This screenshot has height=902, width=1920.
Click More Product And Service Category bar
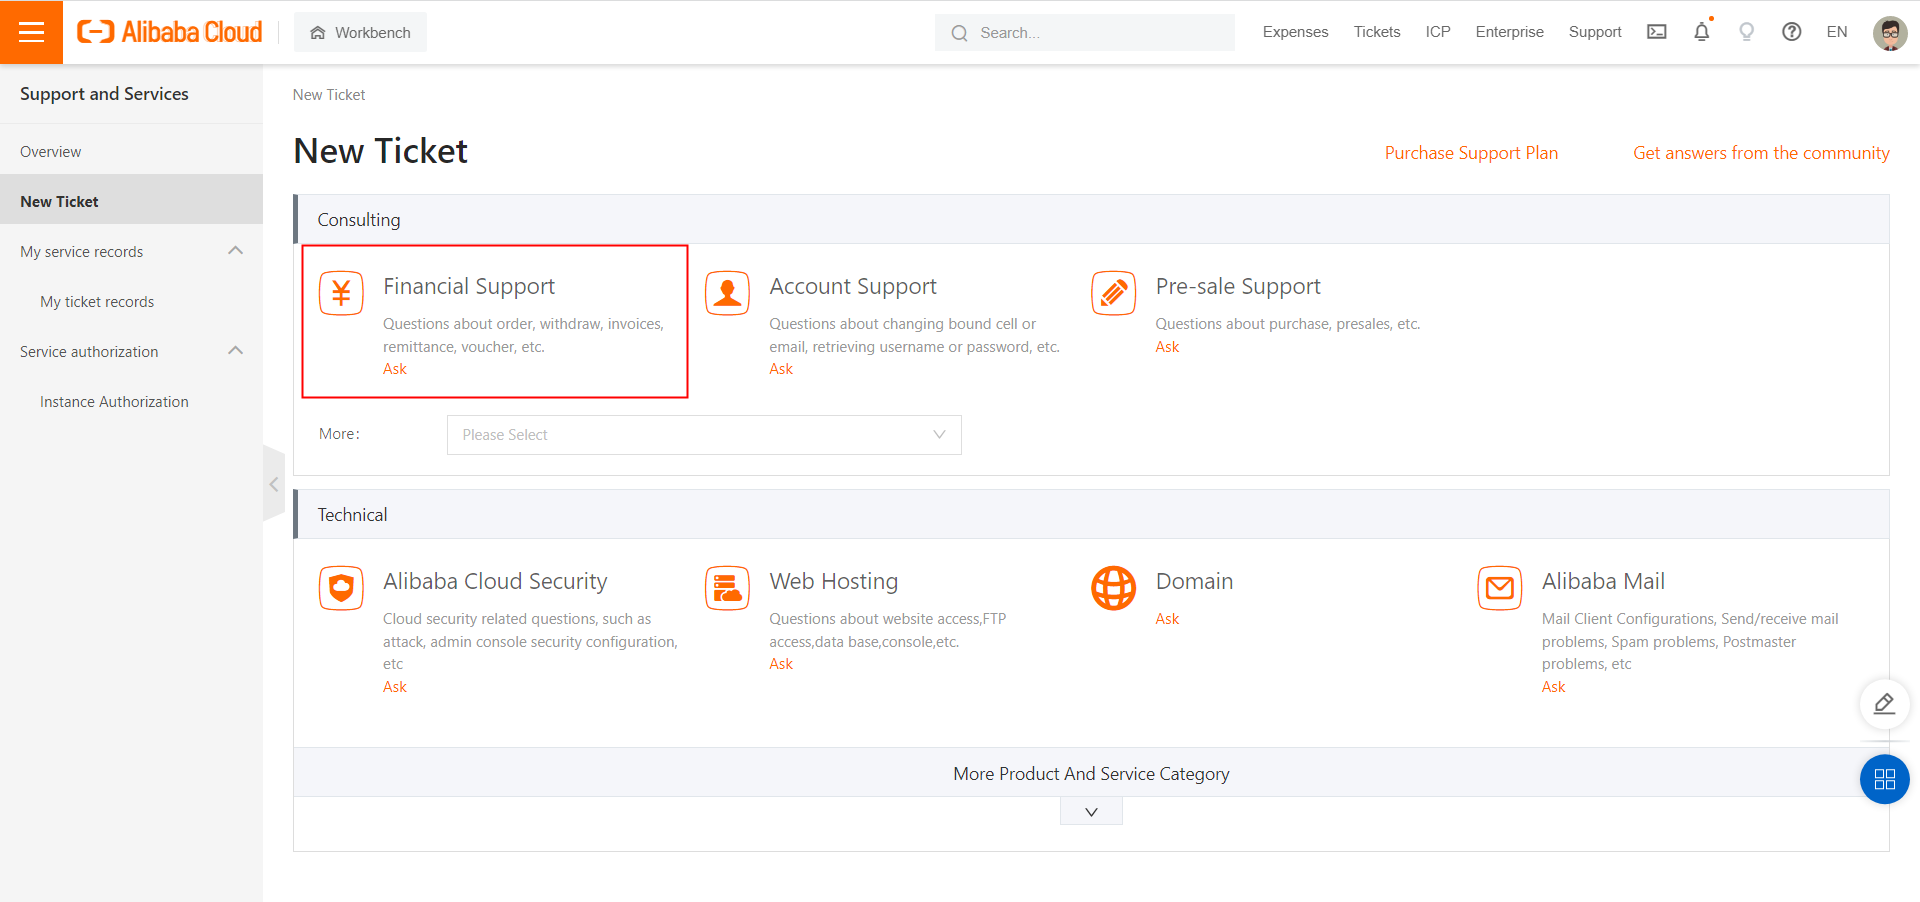pyautogui.click(x=1091, y=773)
